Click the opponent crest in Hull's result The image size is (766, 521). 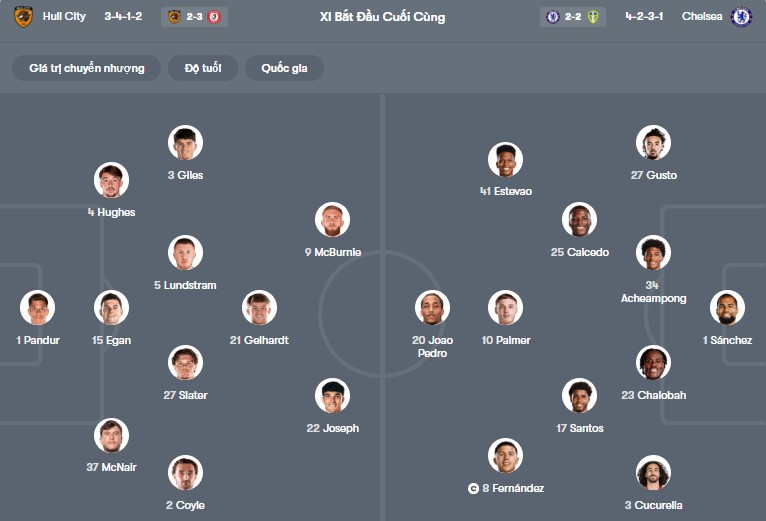click(214, 17)
